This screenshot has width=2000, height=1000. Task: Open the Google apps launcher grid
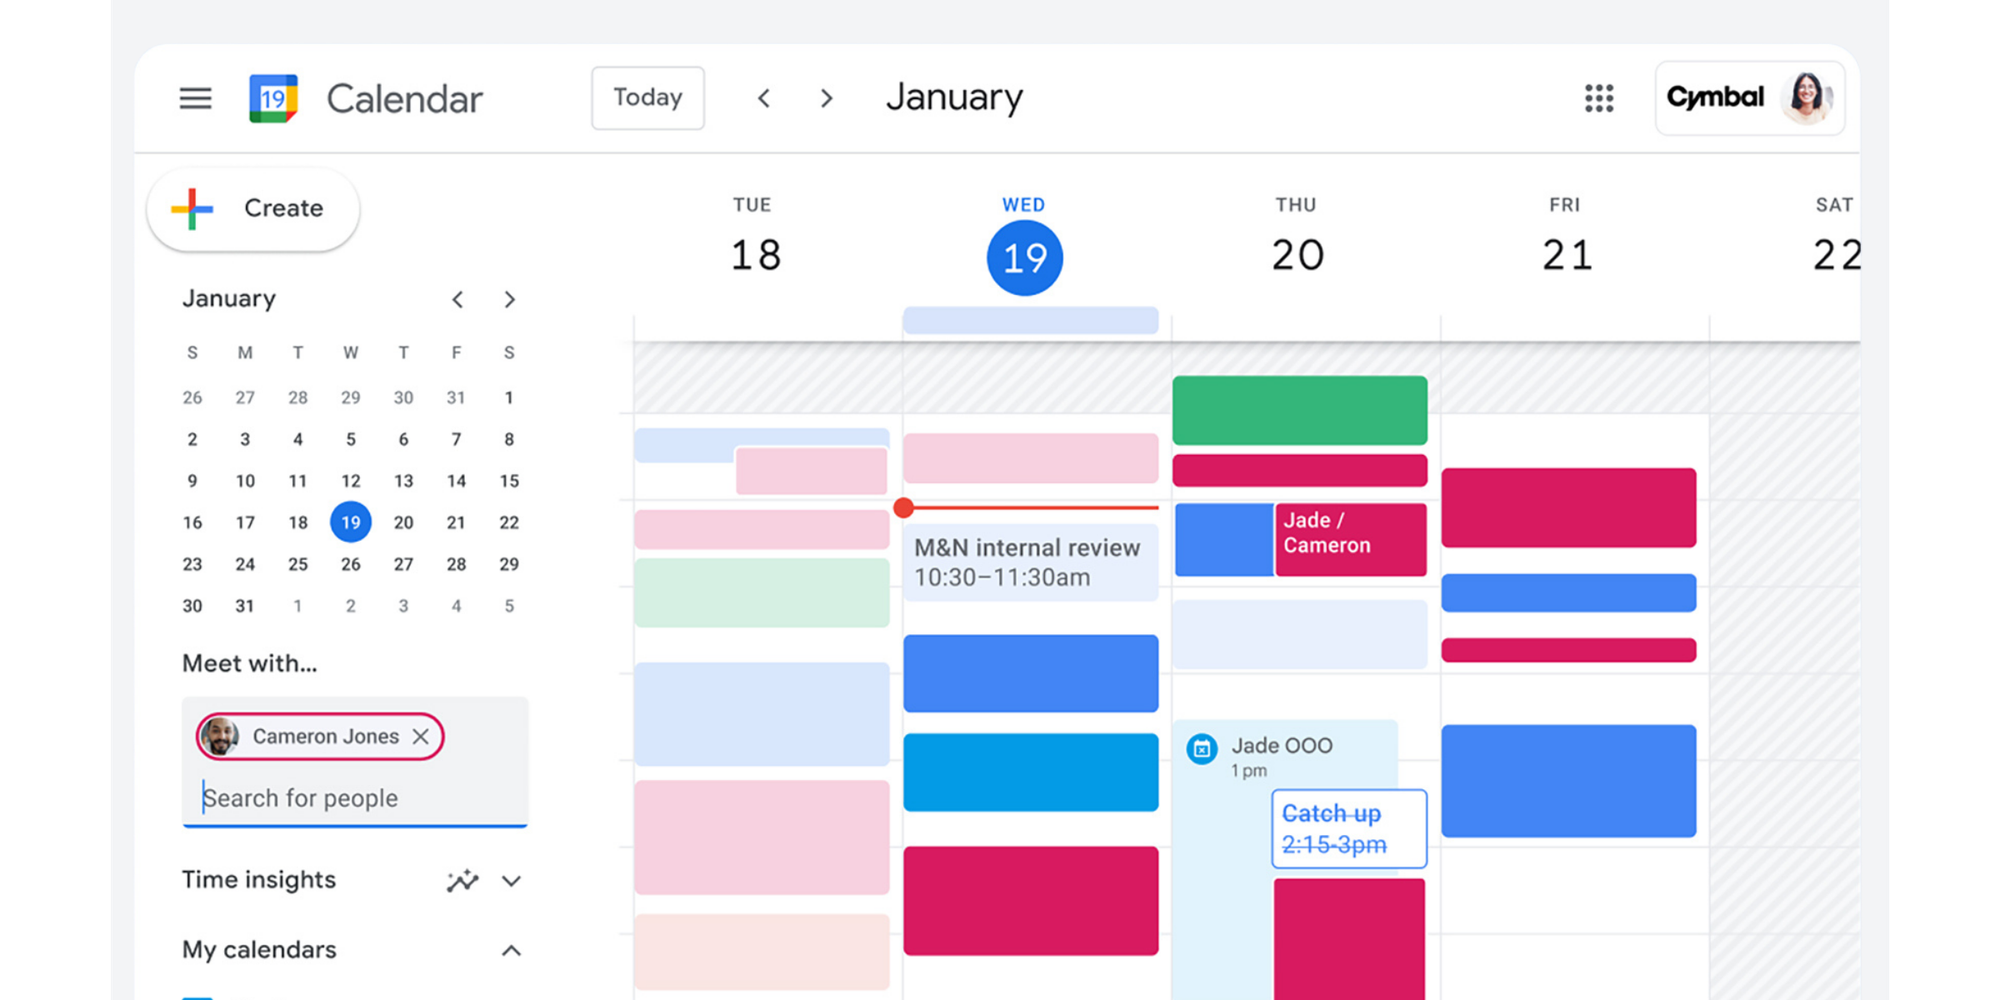click(x=1599, y=99)
